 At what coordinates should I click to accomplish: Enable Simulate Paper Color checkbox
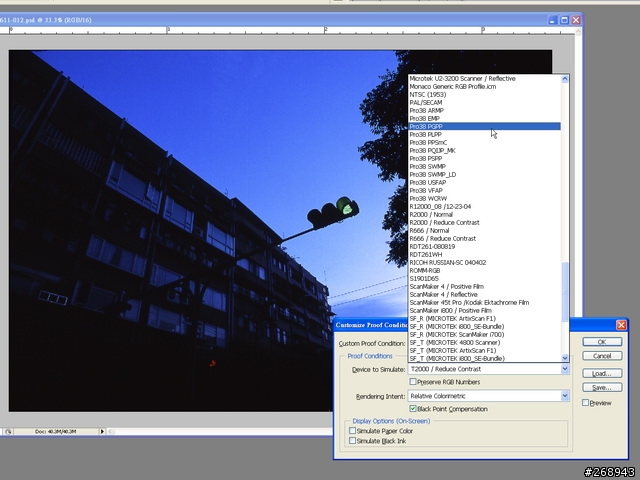(x=352, y=431)
